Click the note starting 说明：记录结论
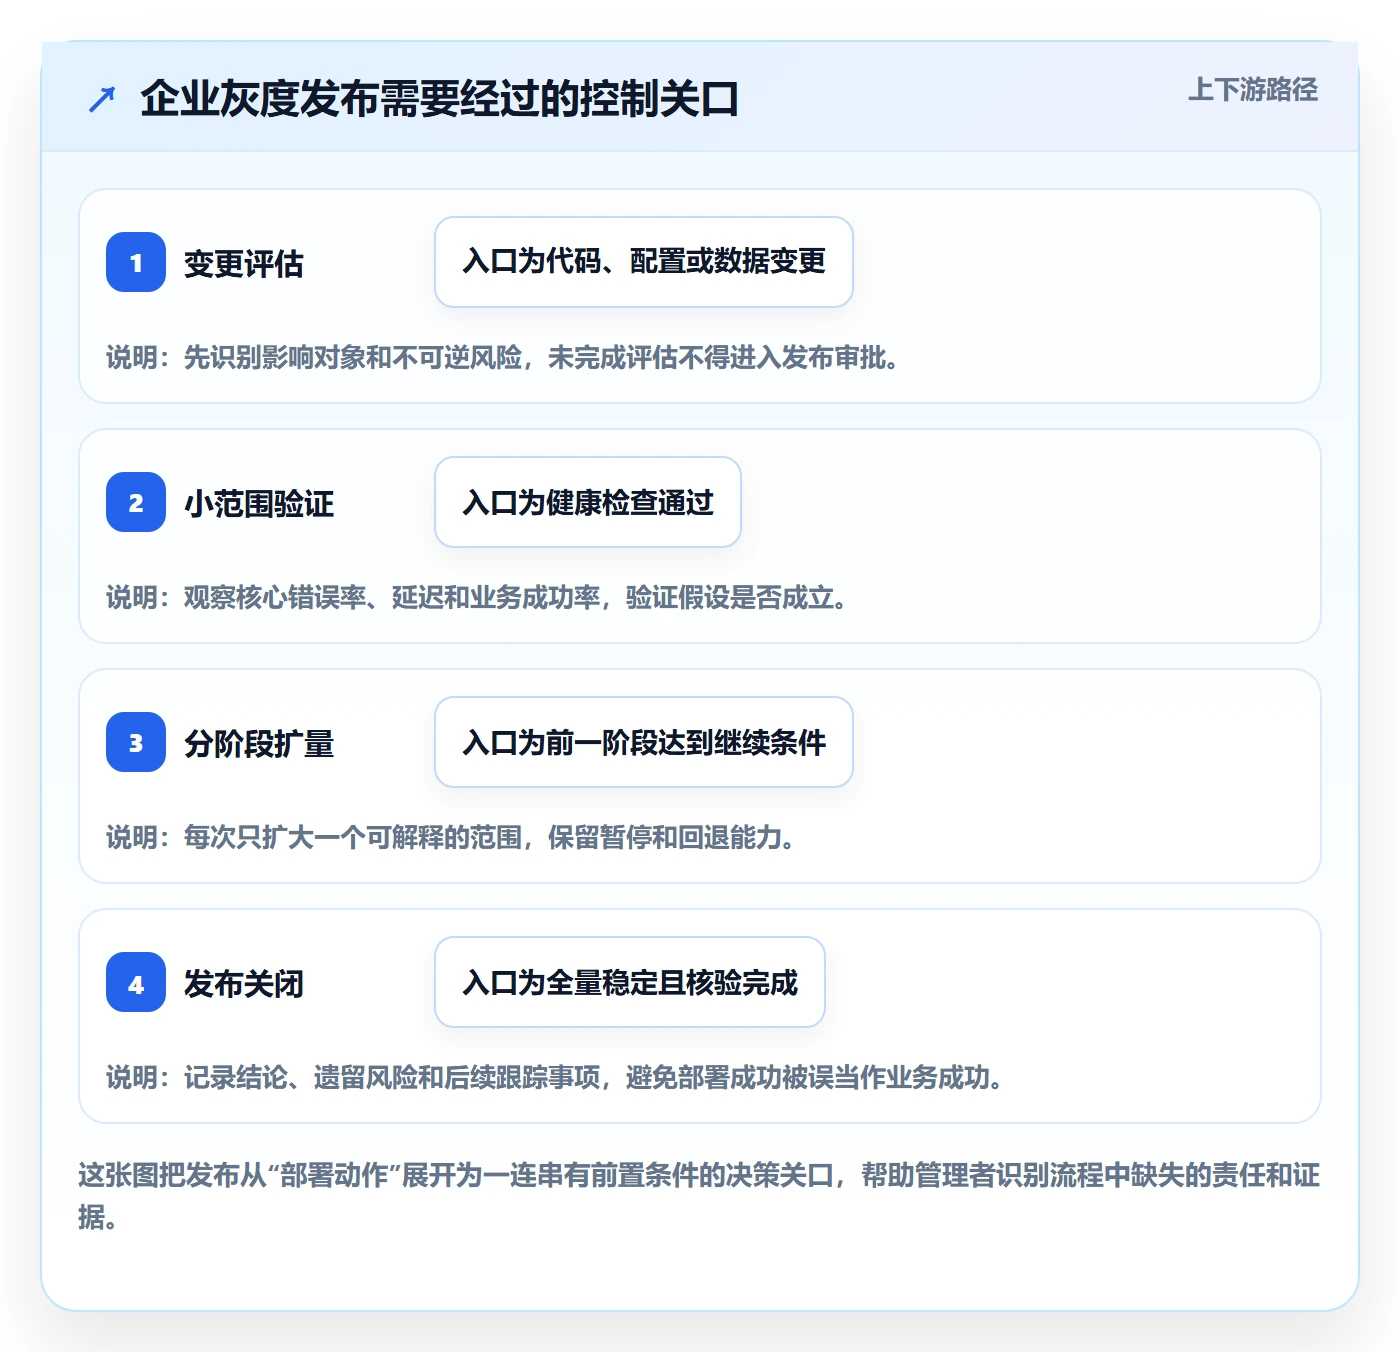This screenshot has height=1352, width=1400. pos(555,1078)
